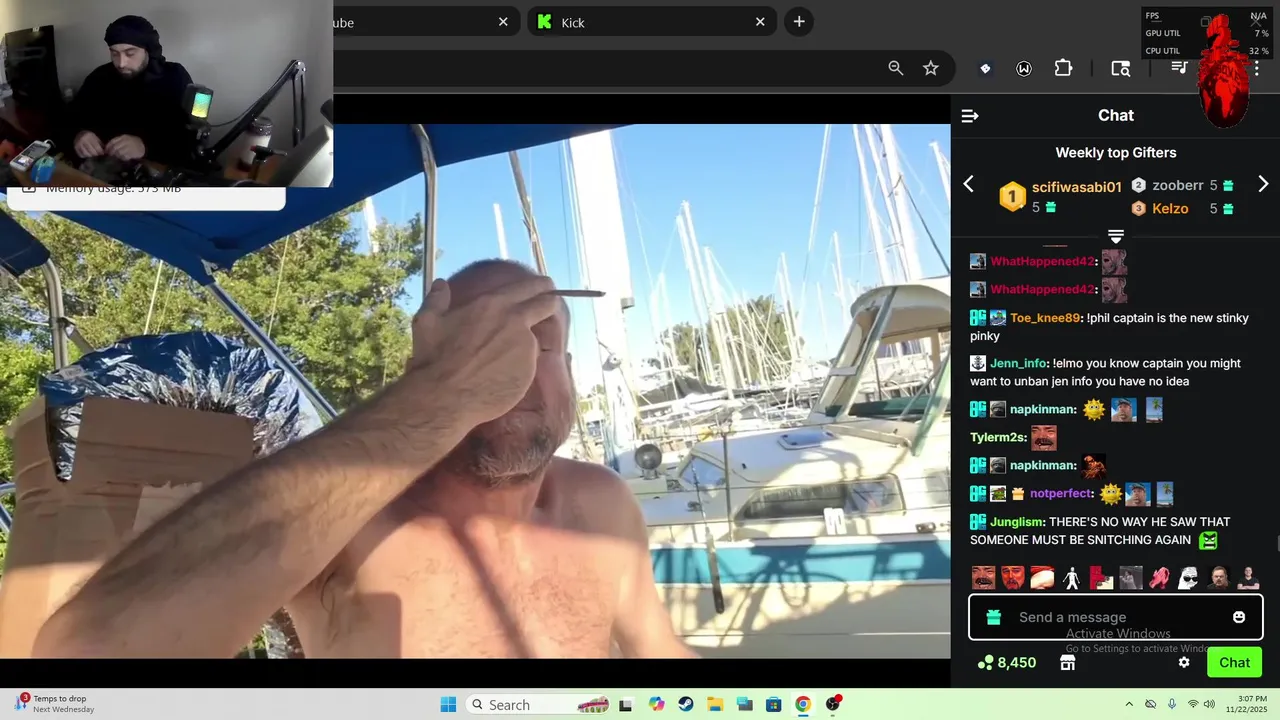1280x720 pixels.
Task: Bookmark this page with the star icon
Action: click(x=931, y=68)
